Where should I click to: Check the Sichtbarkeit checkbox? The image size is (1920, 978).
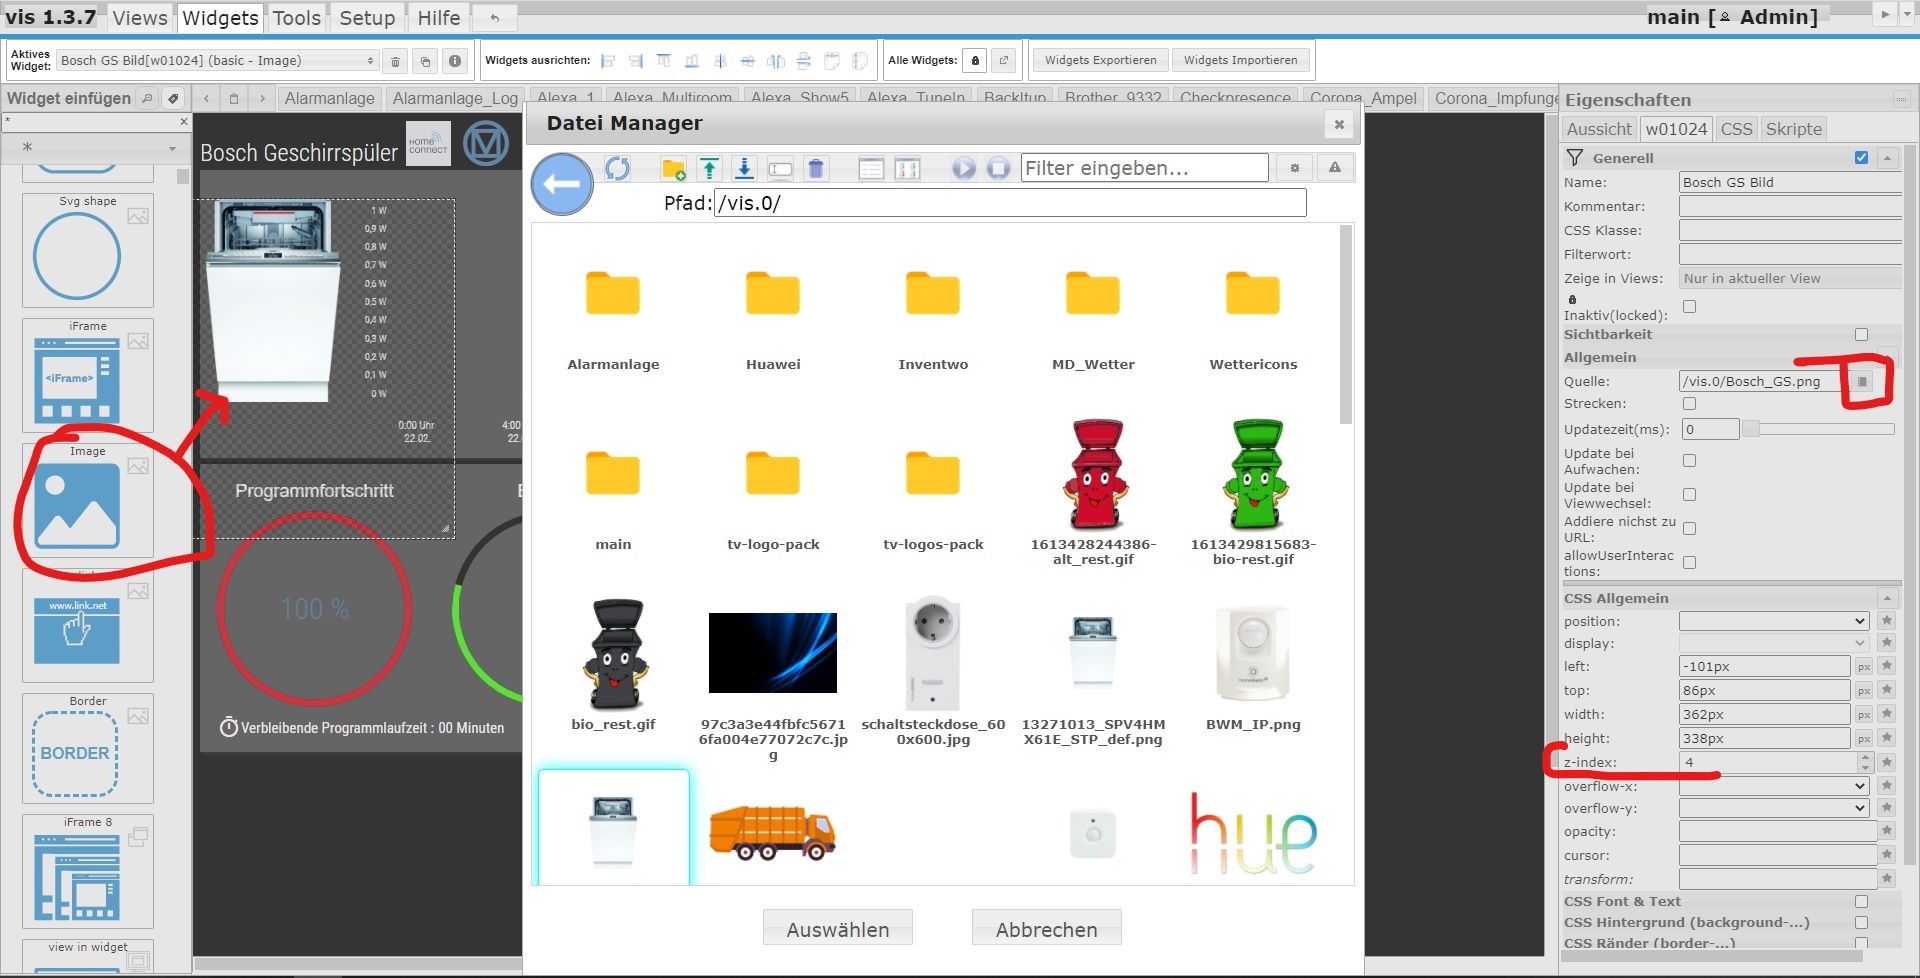point(1861,334)
